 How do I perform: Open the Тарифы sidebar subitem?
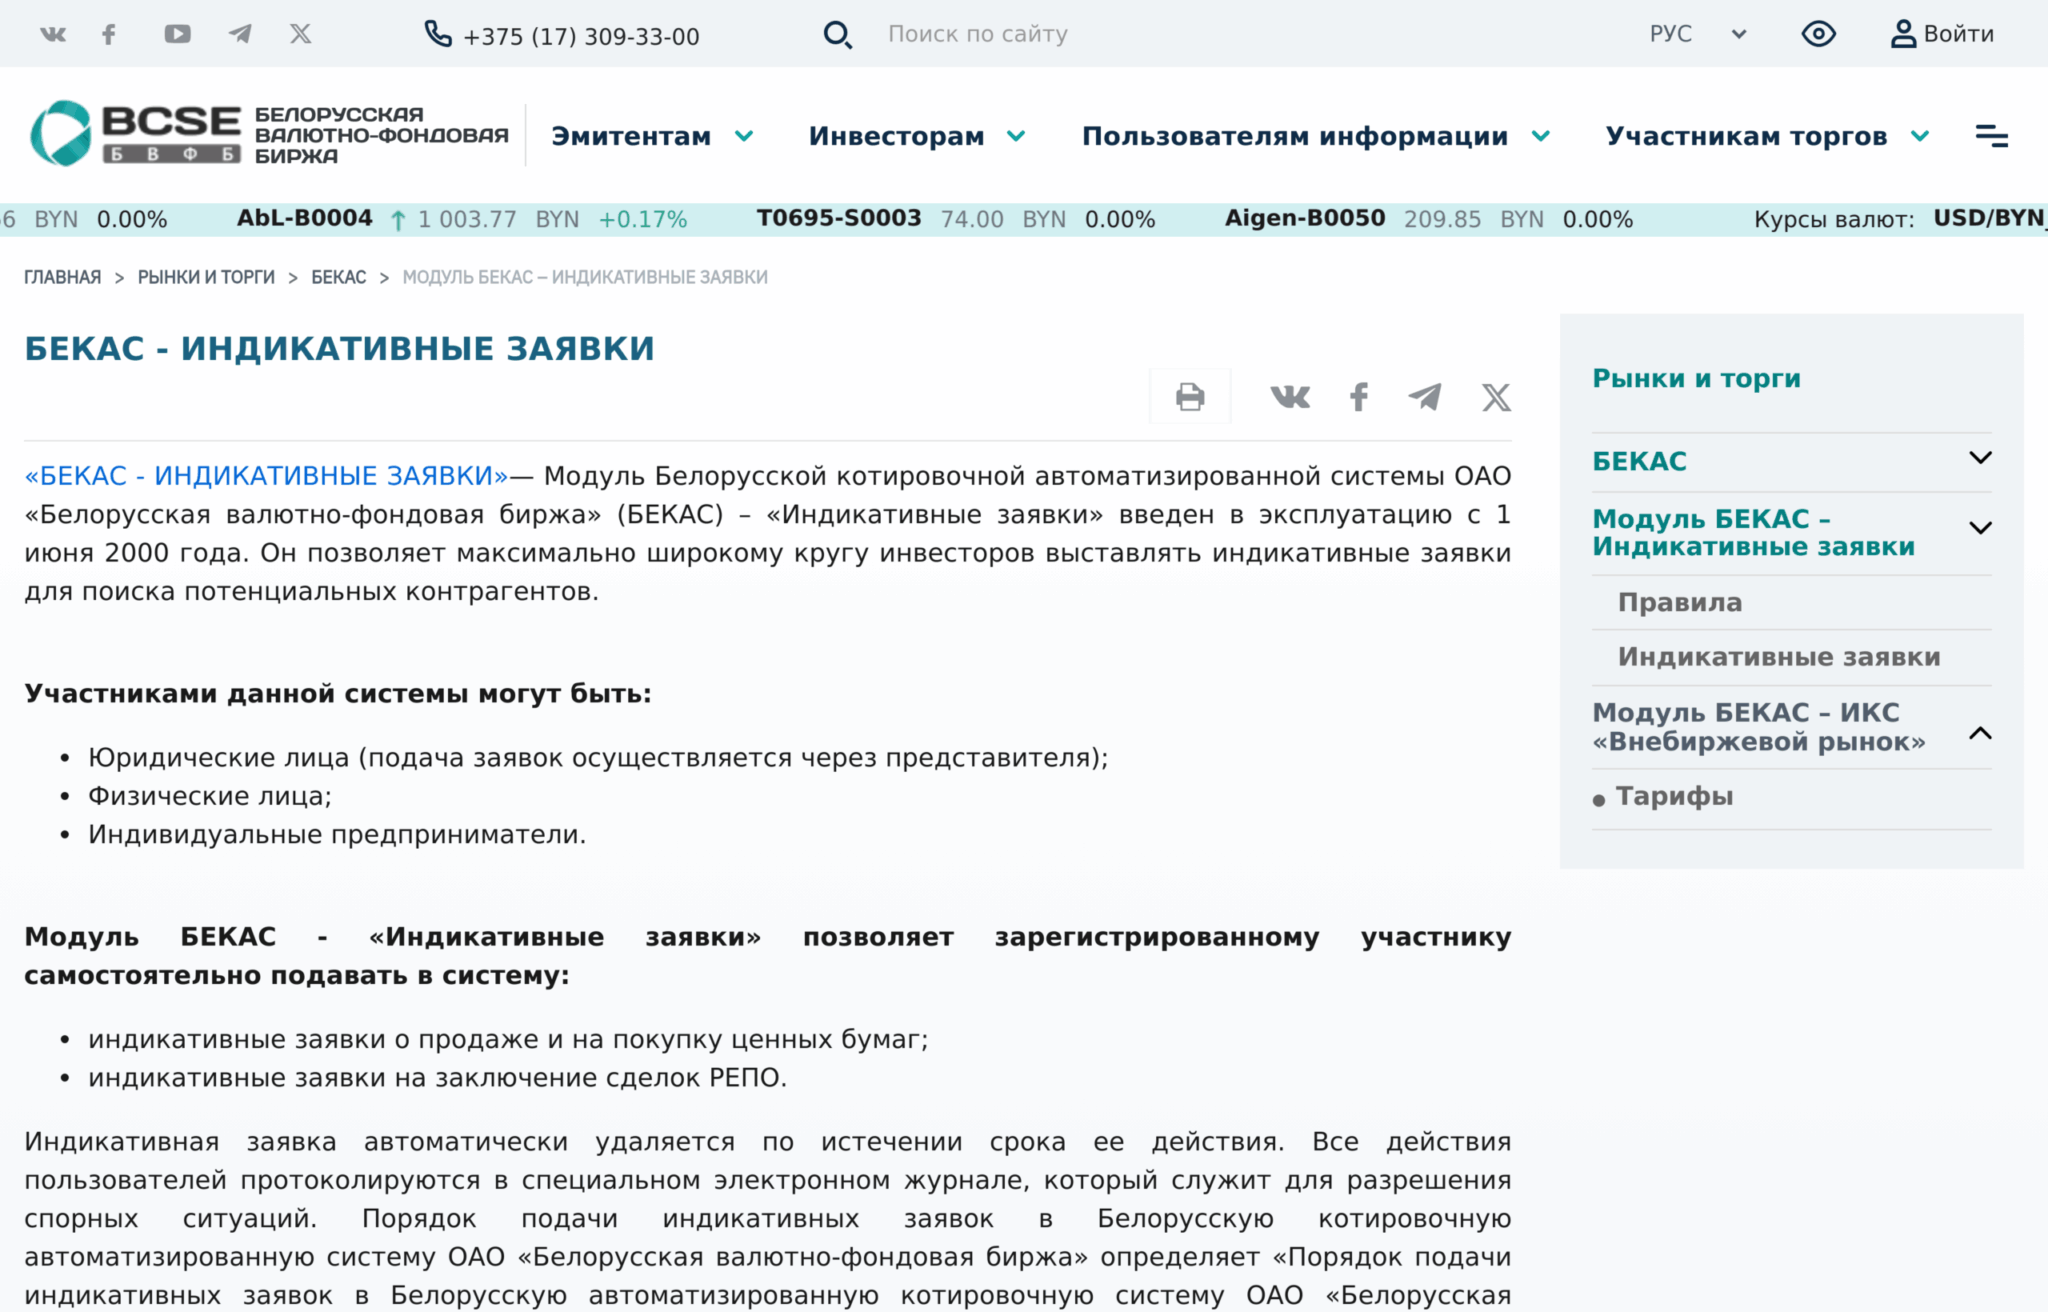point(1674,796)
